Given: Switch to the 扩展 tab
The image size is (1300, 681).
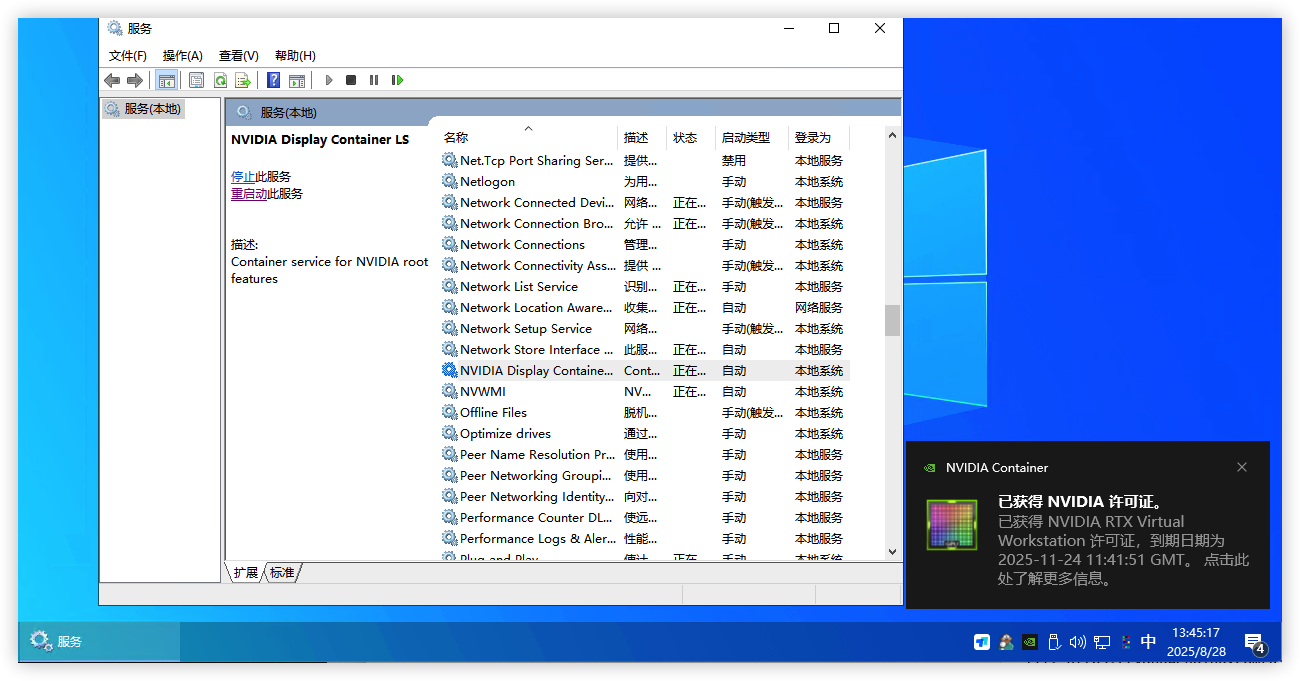Looking at the screenshot, I should 245,573.
